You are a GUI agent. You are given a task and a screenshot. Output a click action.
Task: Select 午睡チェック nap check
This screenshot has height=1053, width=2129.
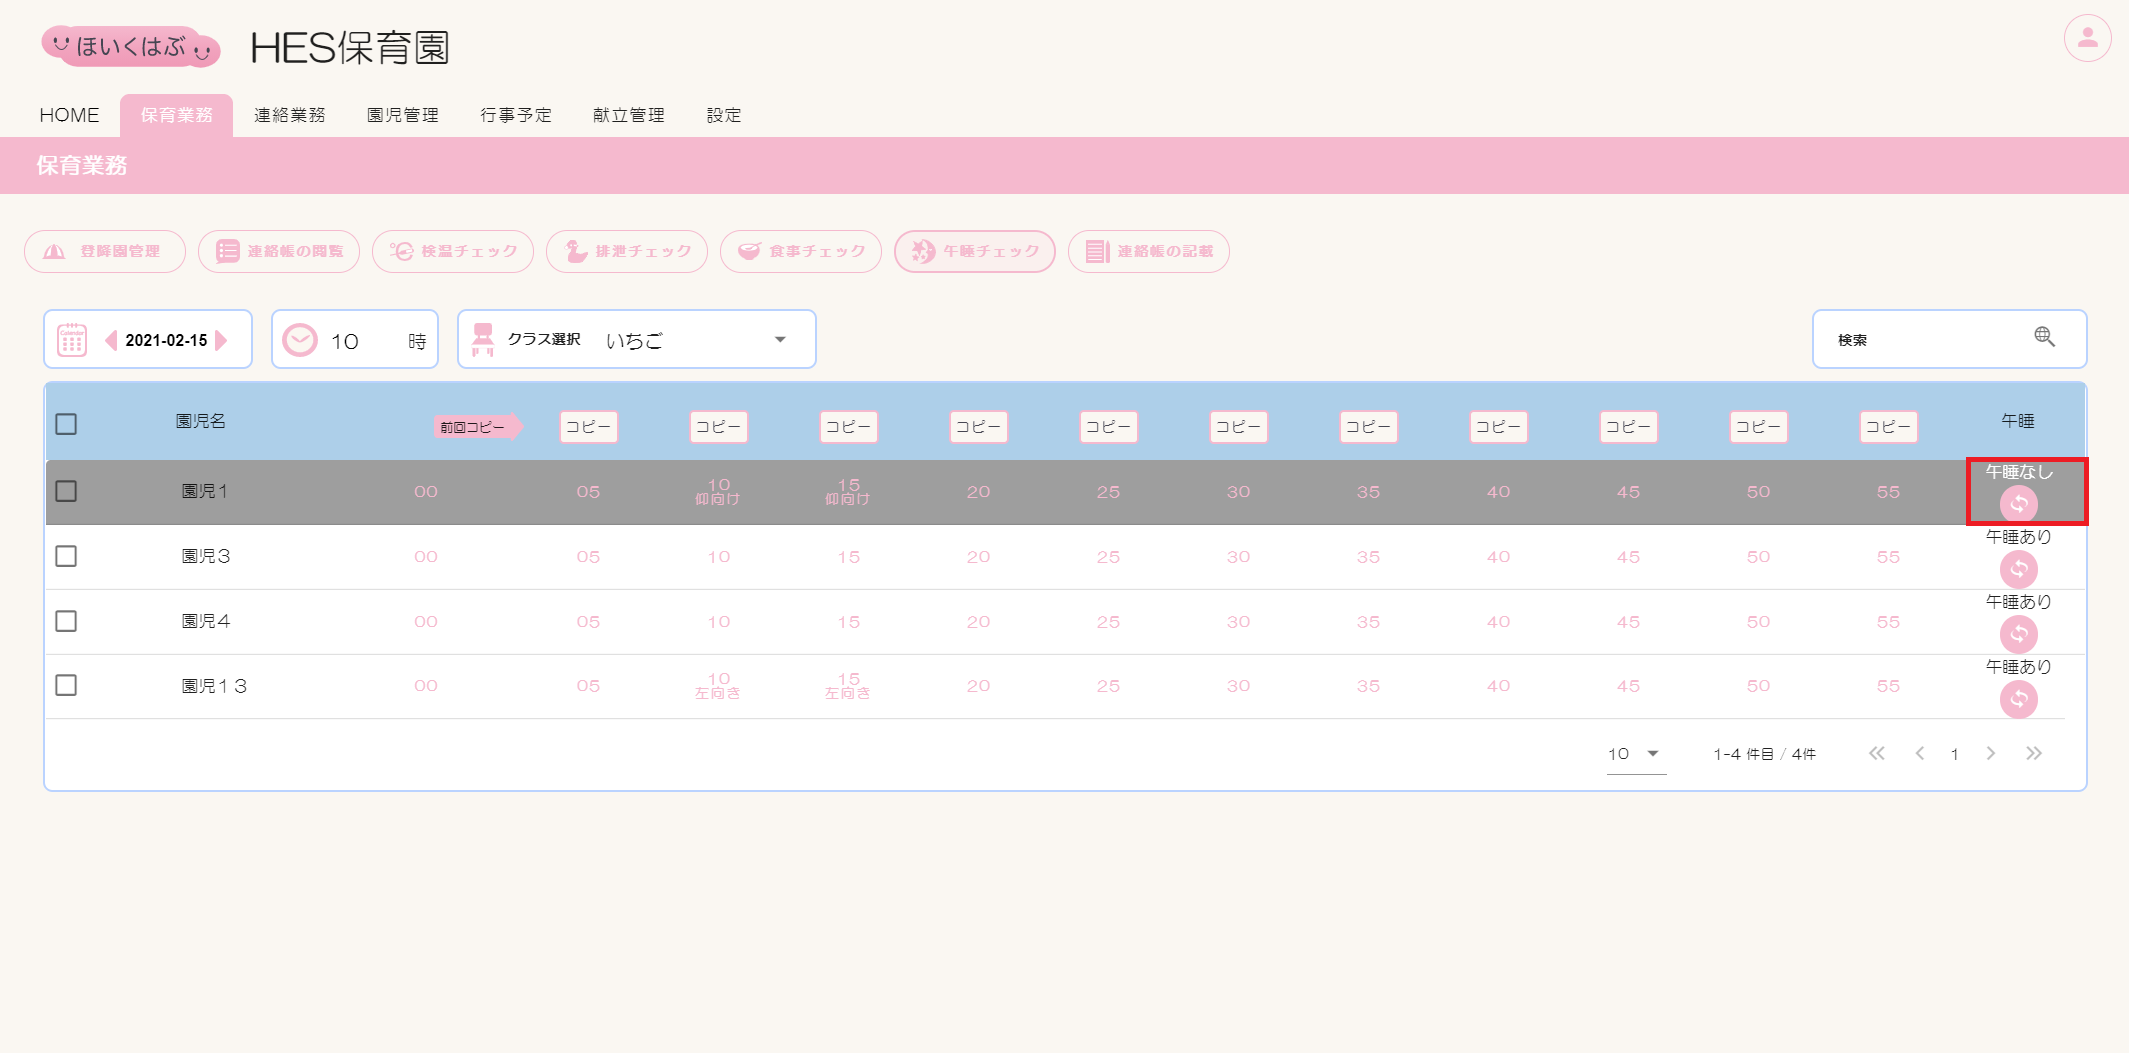(x=975, y=251)
